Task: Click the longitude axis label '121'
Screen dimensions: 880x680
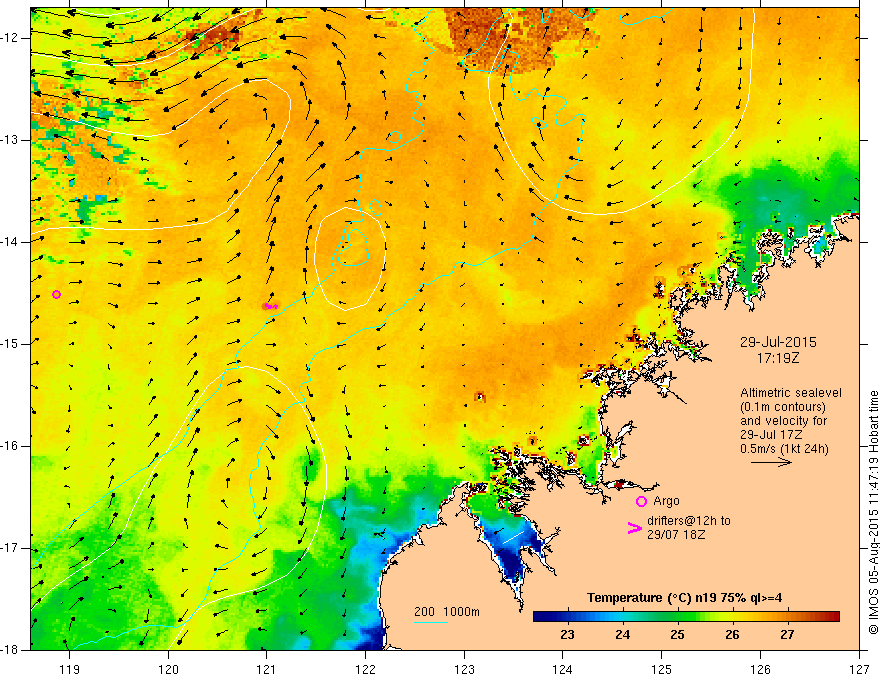Action: (267, 669)
